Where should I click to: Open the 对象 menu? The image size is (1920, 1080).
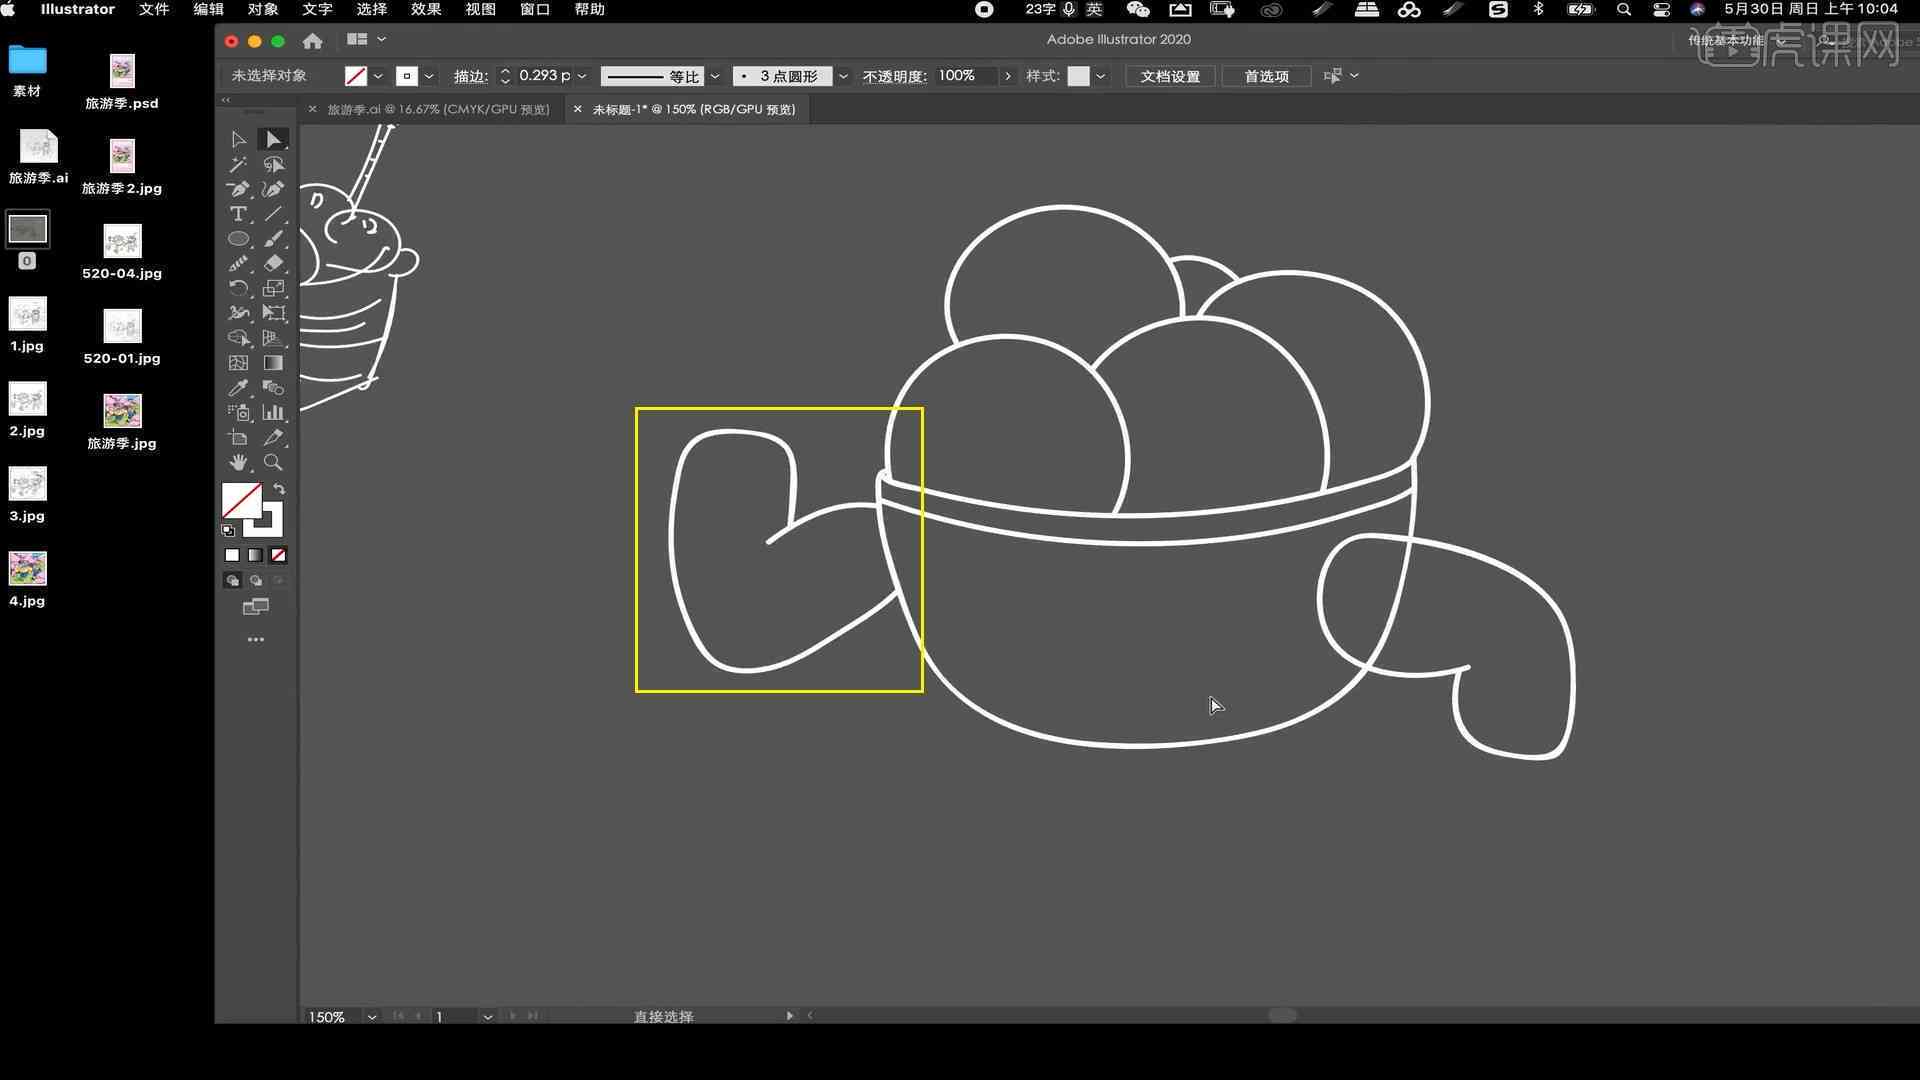click(262, 9)
